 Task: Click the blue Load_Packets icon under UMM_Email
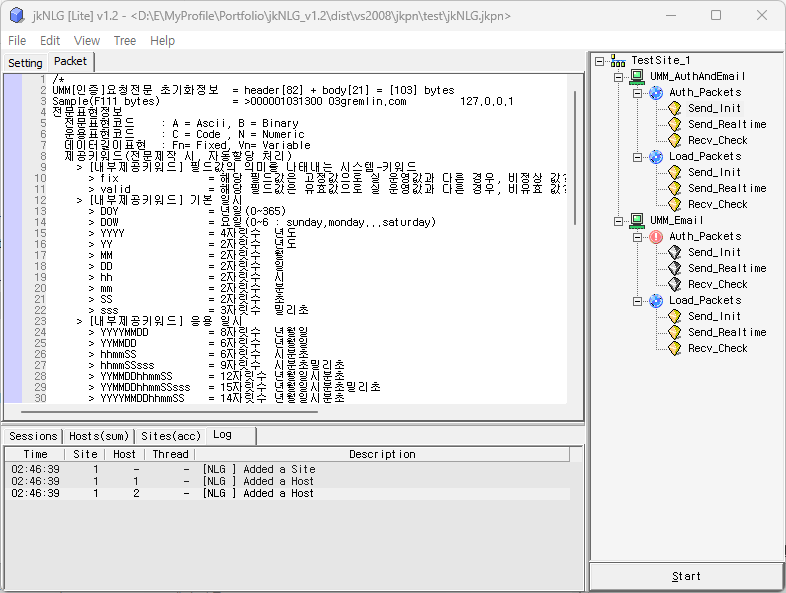click(656, 300)
